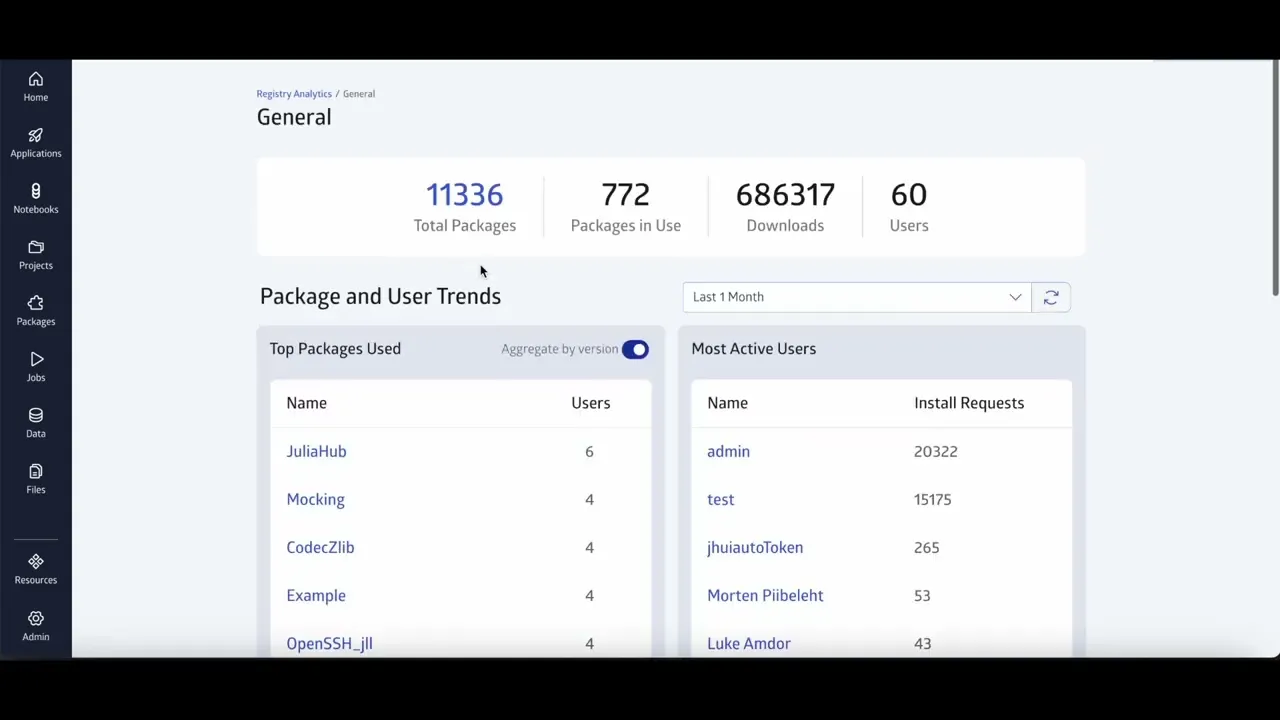Screen dimensions: 1280x720
Task: Open the jhuiautoToken user link
Action: pyautogui.click(x=755, y=547)
